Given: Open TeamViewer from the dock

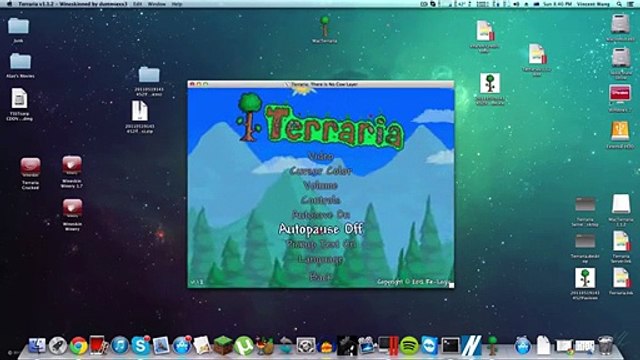Looking at the screenshot, I should point(429,346).
